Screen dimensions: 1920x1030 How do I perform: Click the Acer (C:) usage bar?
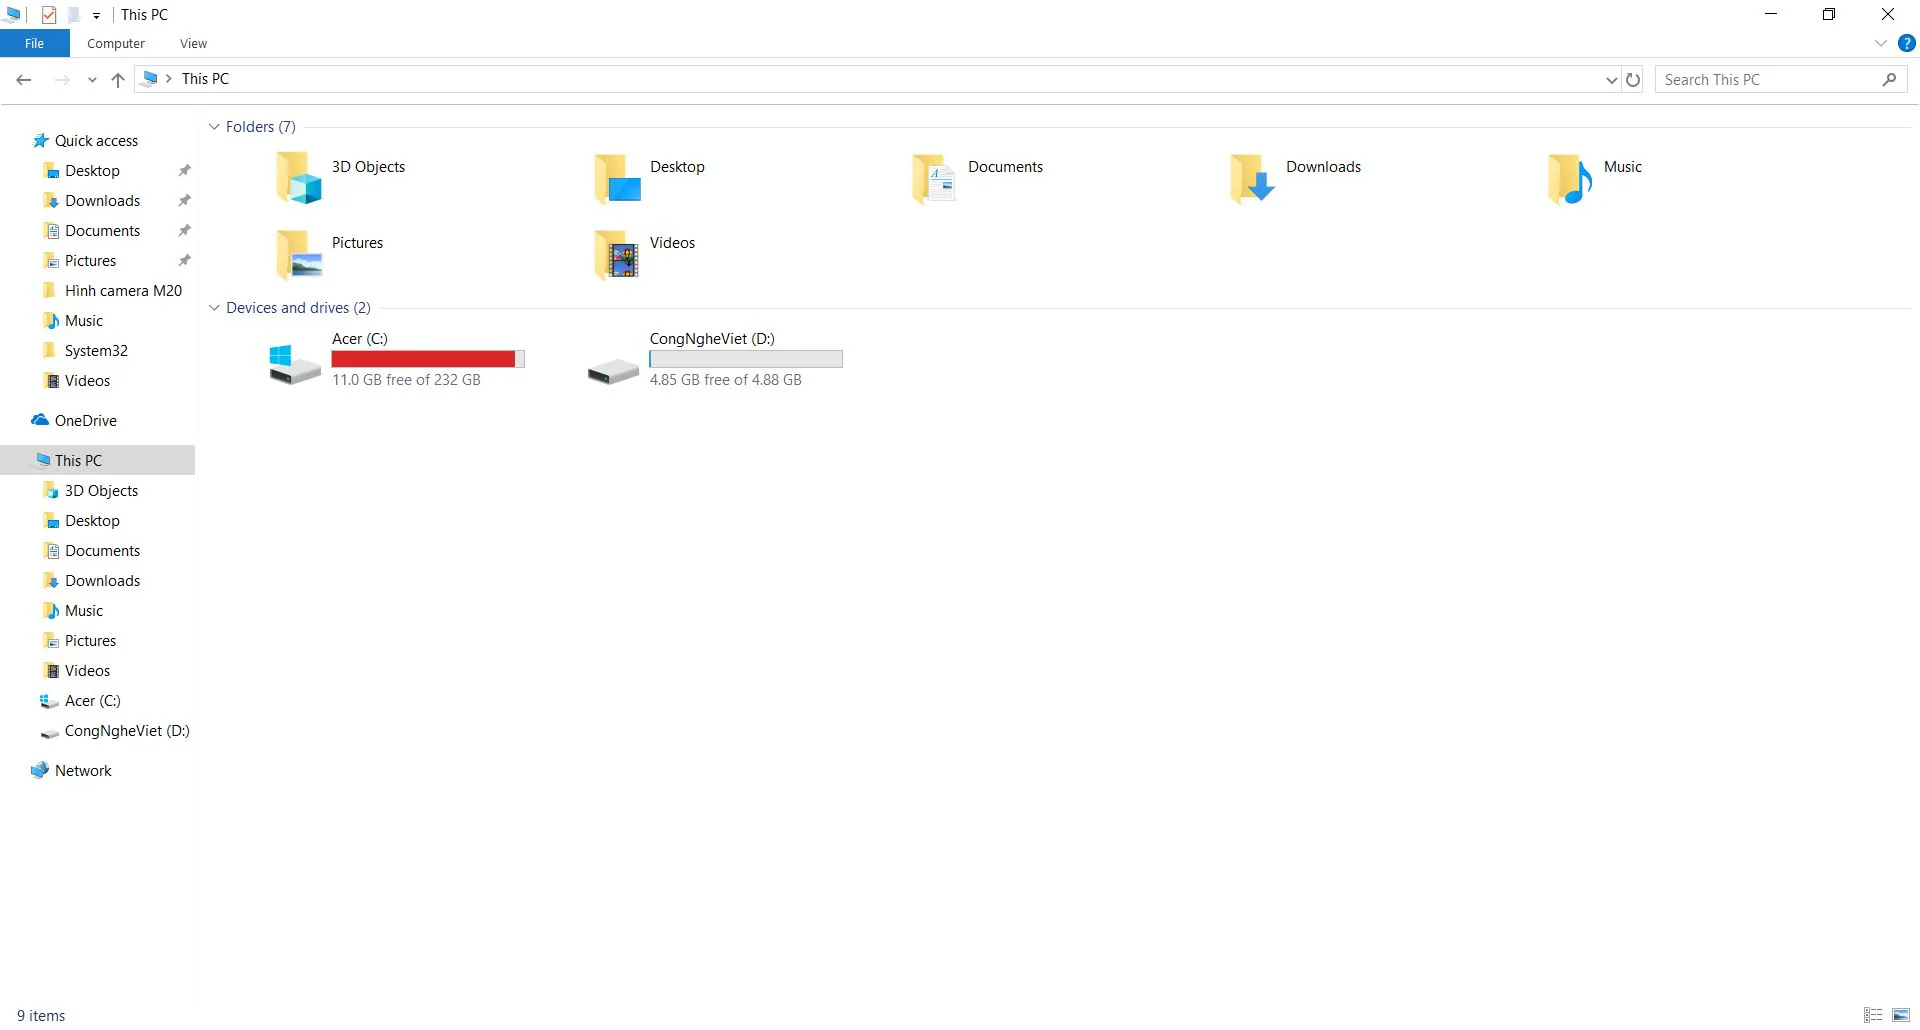coord(428,359)
